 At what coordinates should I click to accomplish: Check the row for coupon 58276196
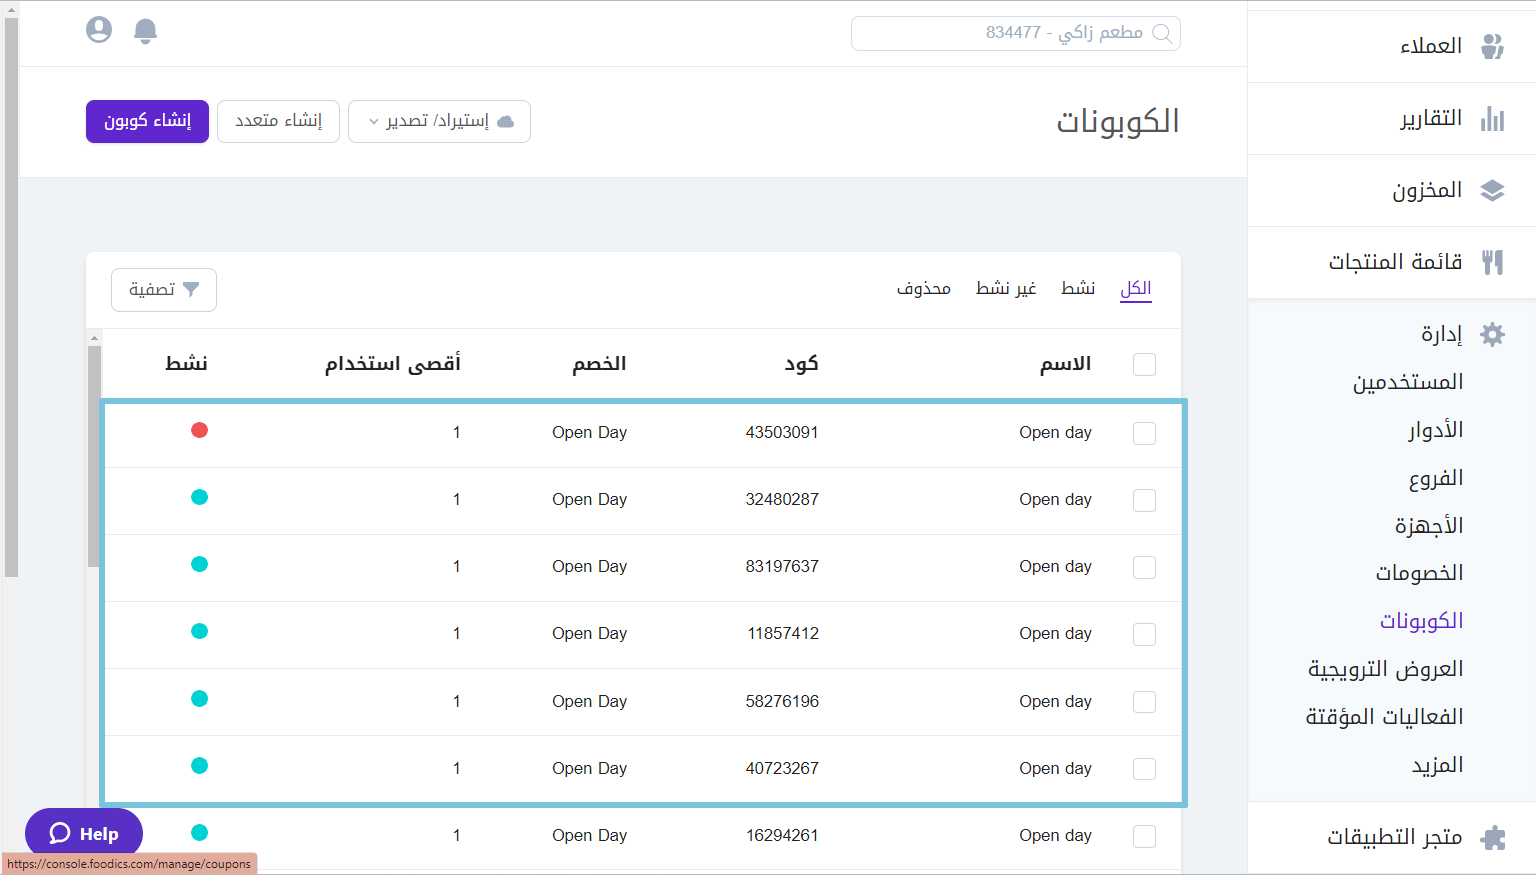coord(1144,702)
